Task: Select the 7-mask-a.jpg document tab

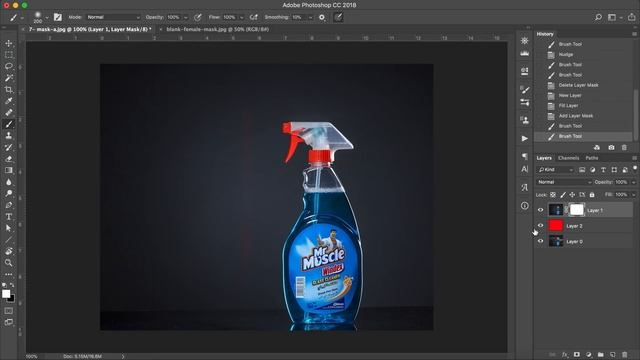Action: [x=90, y=29]
